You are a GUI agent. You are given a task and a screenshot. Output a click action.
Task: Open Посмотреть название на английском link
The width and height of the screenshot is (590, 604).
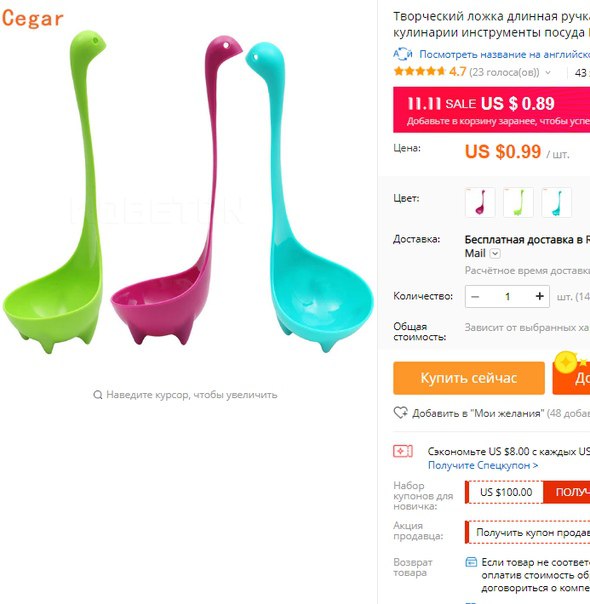pos(505,54)
